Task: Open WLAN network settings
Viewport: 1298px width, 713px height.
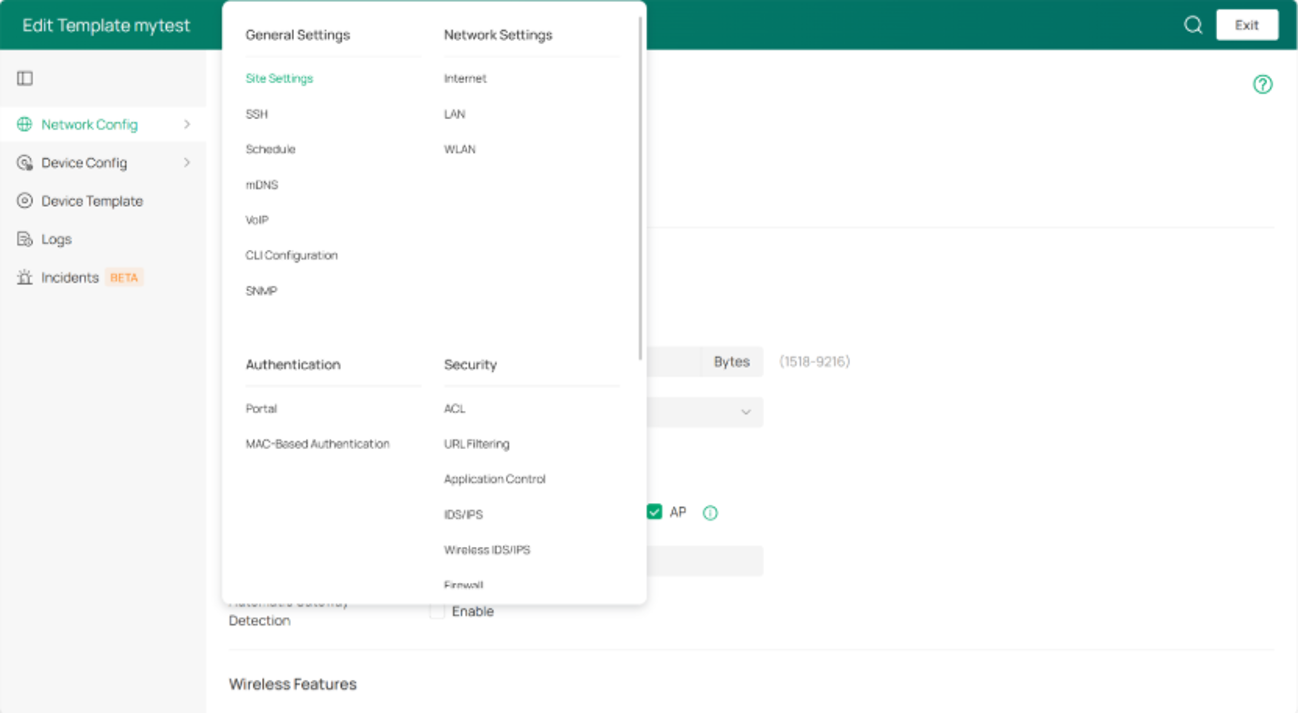Action: (460, 149)
